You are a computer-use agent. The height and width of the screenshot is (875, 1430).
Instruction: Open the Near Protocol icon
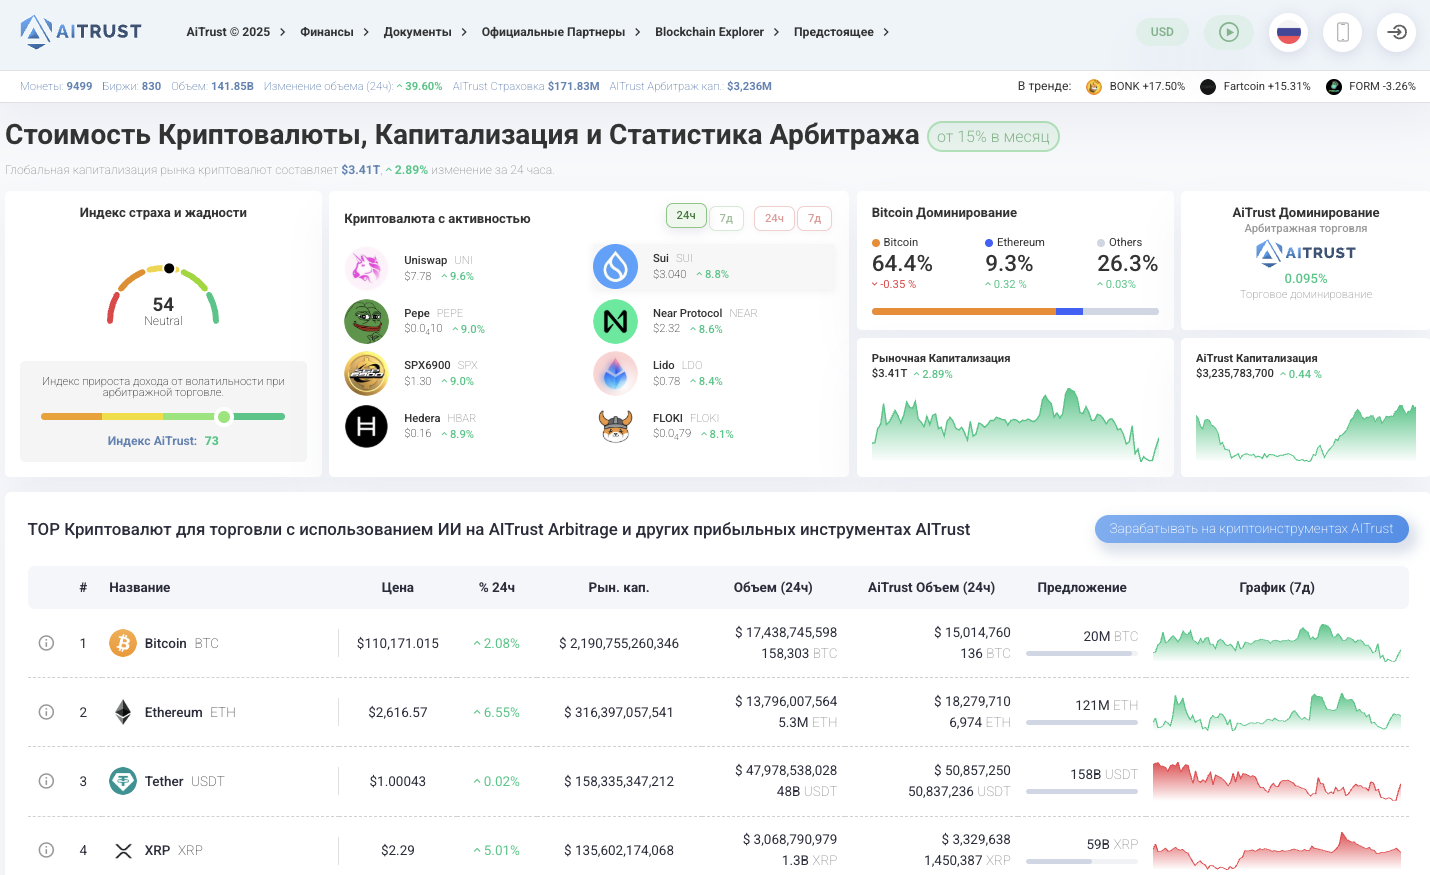615,321
